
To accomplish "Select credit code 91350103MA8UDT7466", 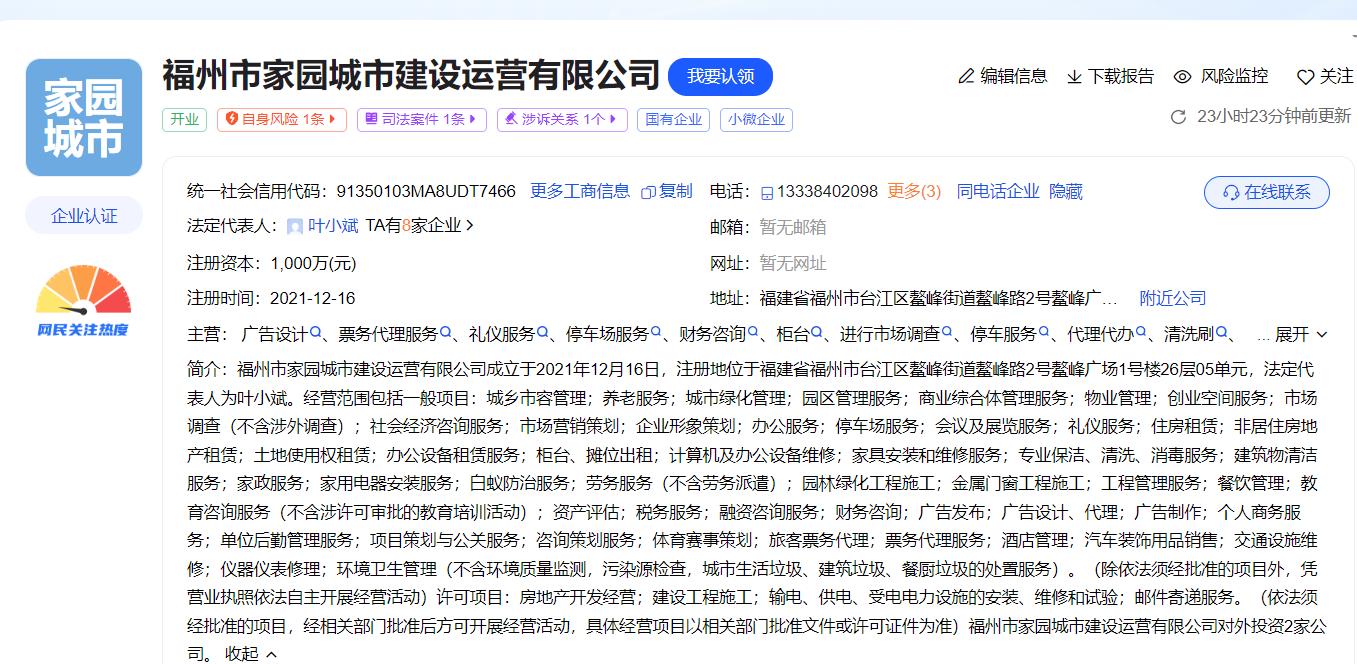I will click(x=426, y=191).
